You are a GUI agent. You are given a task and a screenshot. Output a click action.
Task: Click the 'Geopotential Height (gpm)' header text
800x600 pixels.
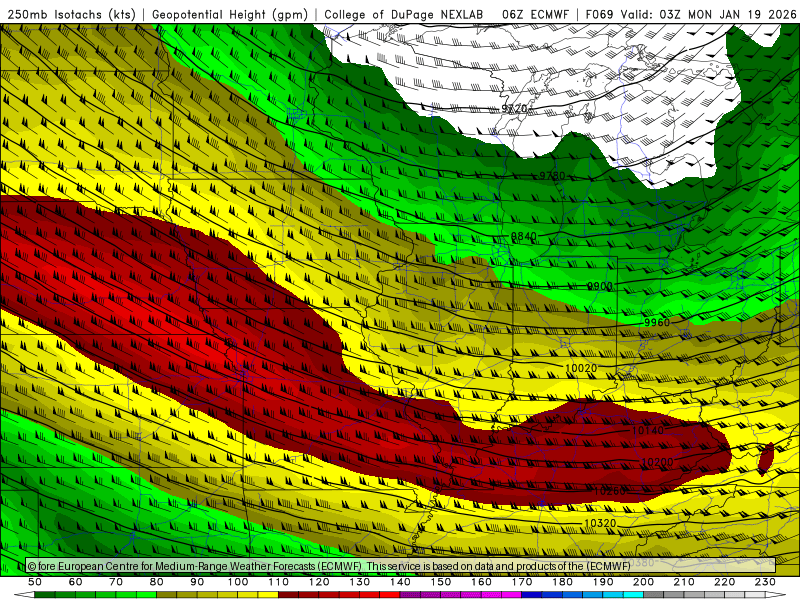230,14
